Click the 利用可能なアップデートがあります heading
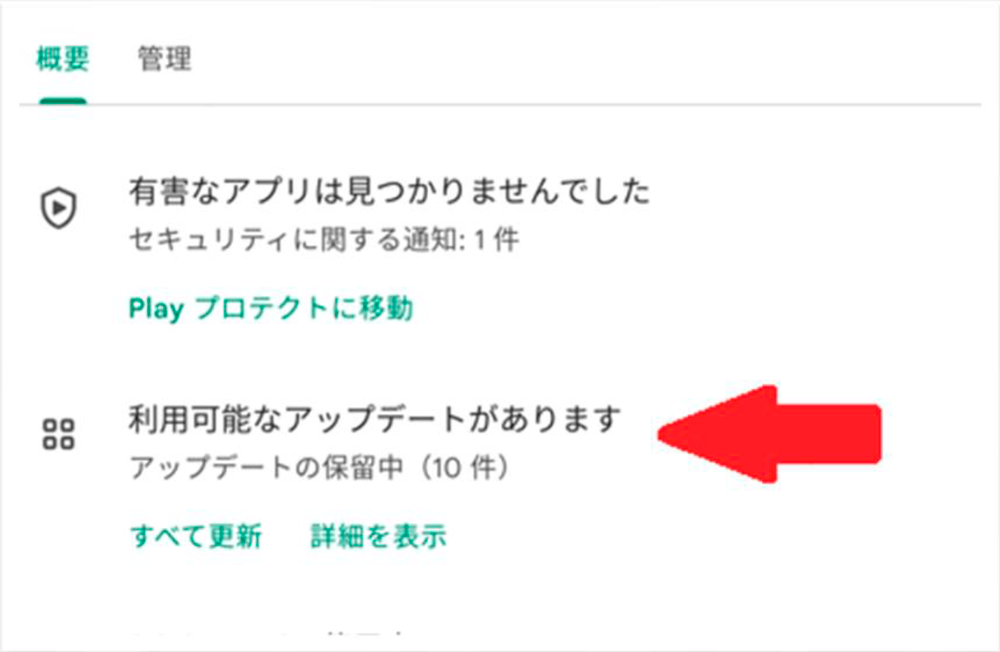The width and height of the screenshot is (1000, 652). click(x=375, y=420)
